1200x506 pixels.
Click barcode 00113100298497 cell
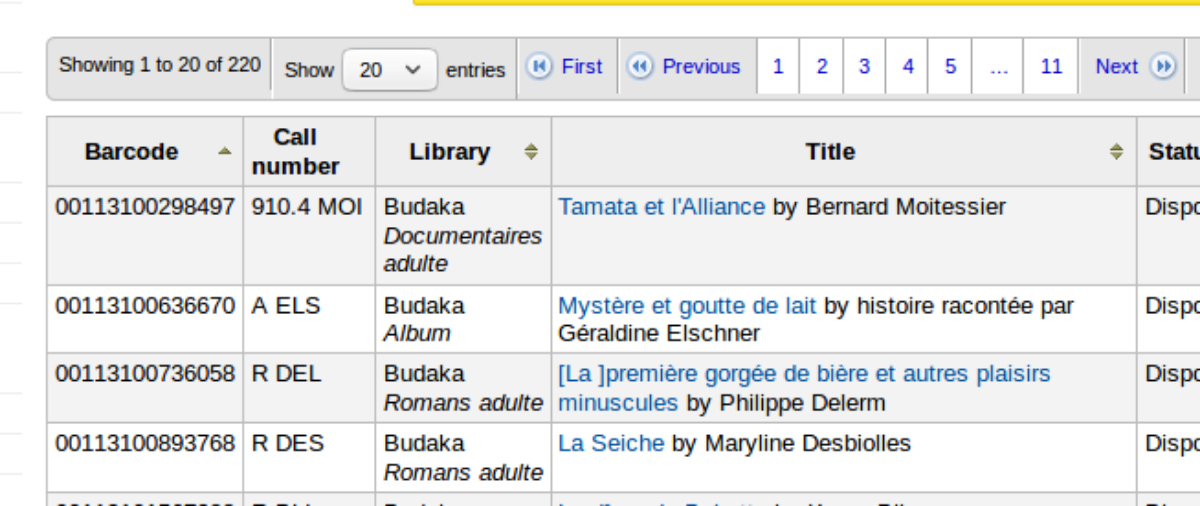(145, 207)
